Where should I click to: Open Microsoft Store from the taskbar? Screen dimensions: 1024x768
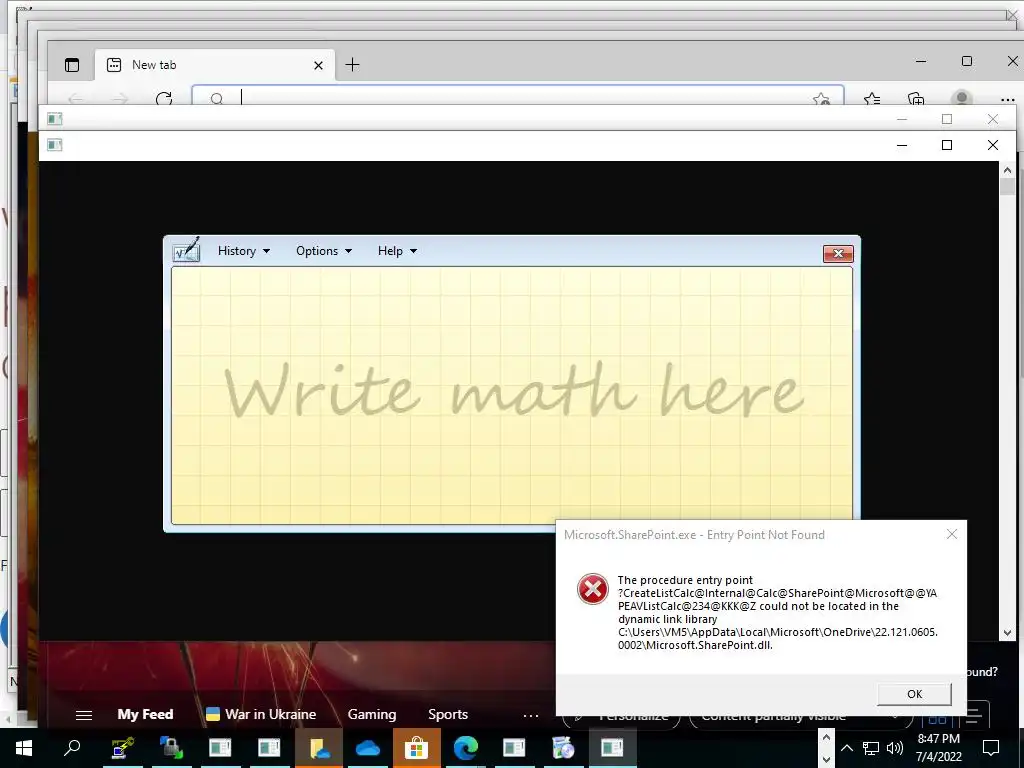(416, 748)
